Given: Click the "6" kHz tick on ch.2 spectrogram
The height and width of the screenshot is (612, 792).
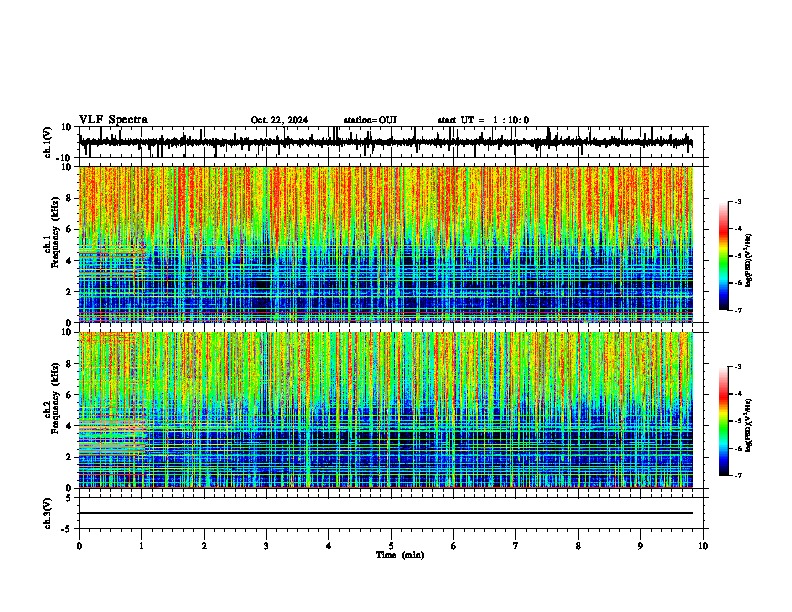Looking at the screenshot, I should [x=70, y=395].
